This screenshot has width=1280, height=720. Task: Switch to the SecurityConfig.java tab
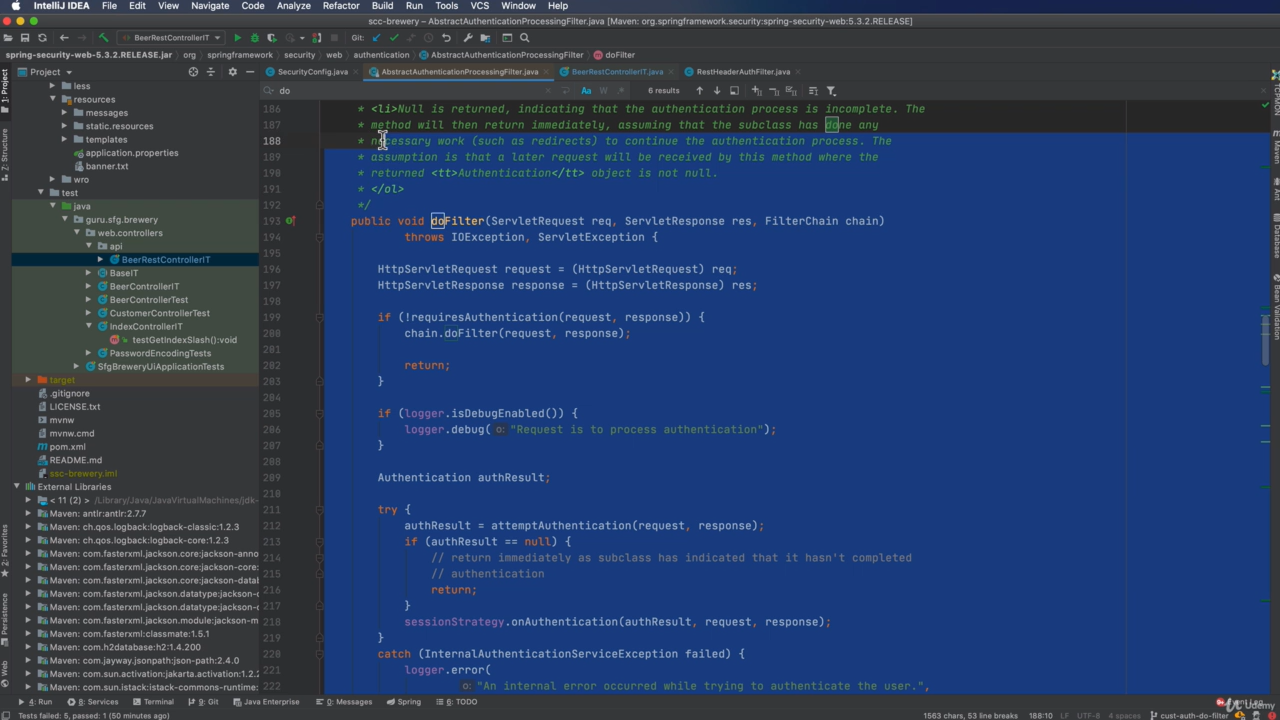[x=312, y=72]
